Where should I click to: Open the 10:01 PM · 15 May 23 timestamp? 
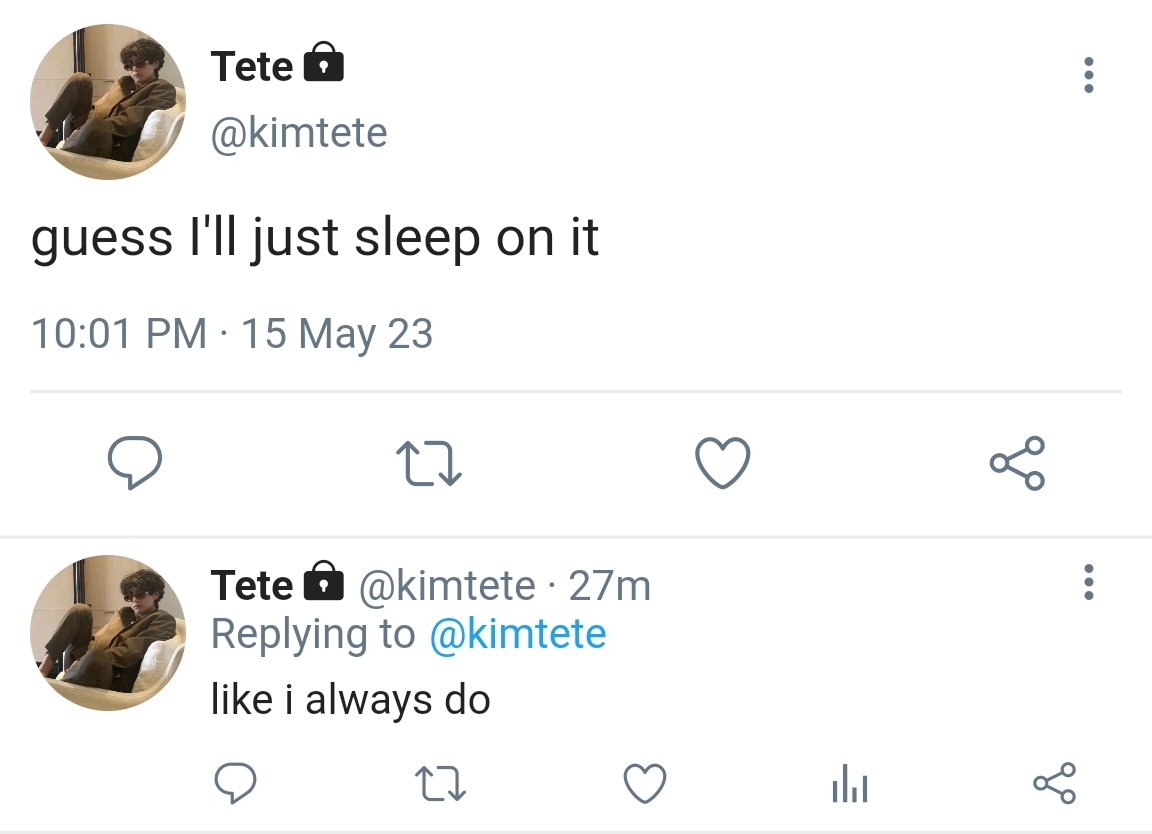point(232,334)
